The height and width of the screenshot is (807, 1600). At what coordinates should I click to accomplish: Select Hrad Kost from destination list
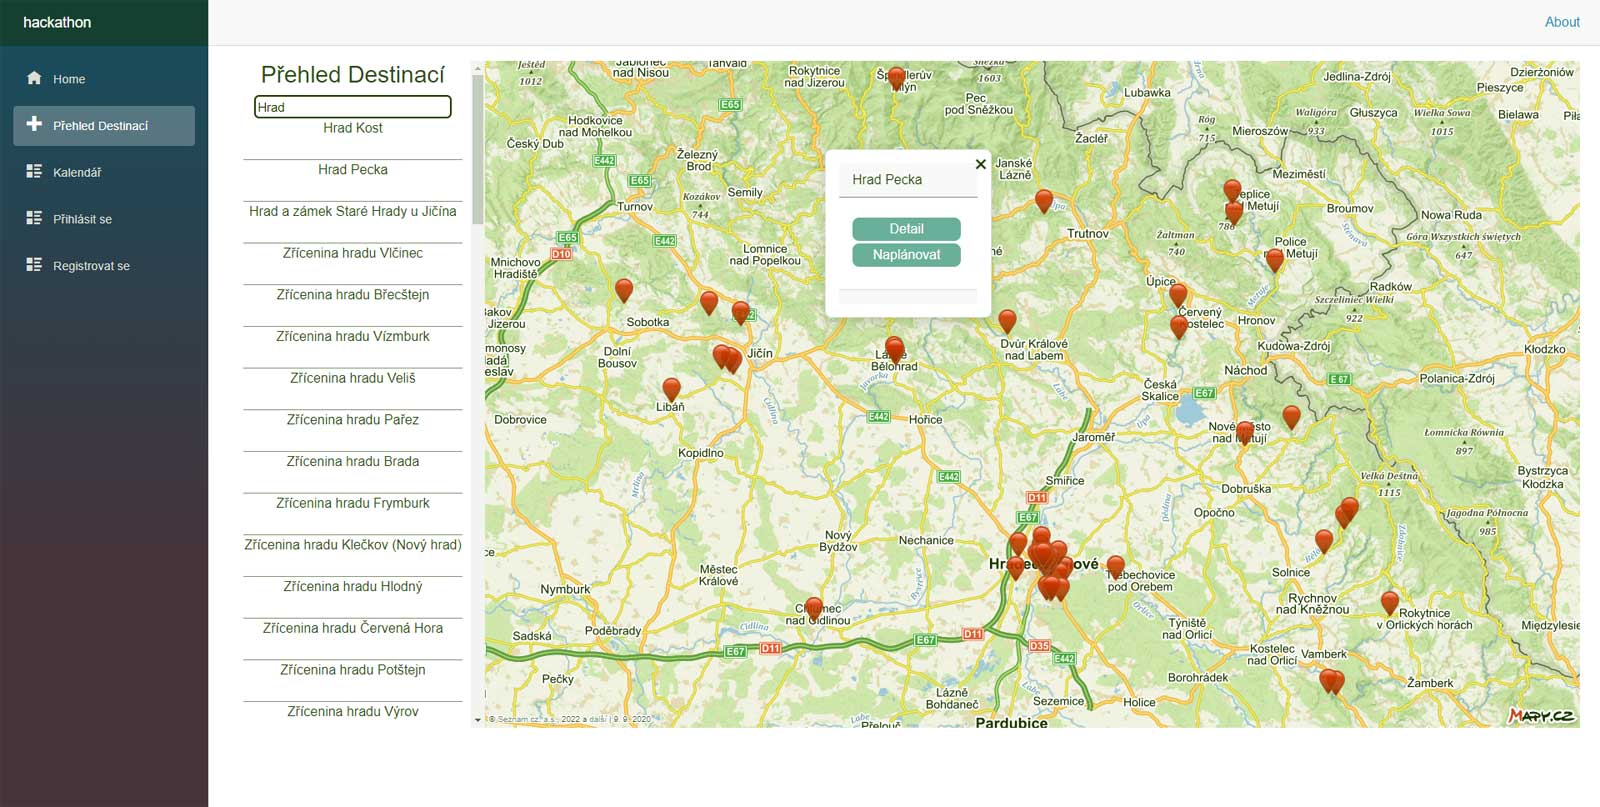click(352, 128)
